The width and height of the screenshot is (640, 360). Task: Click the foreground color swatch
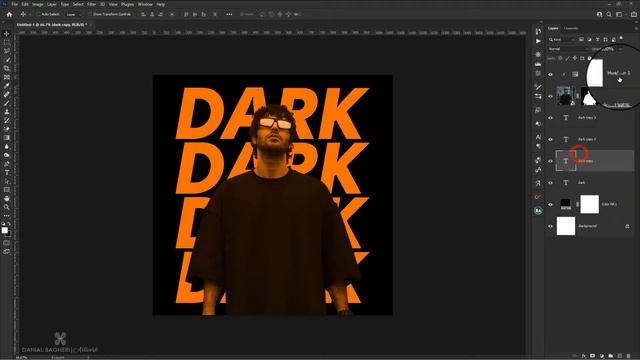click(5, 230)
